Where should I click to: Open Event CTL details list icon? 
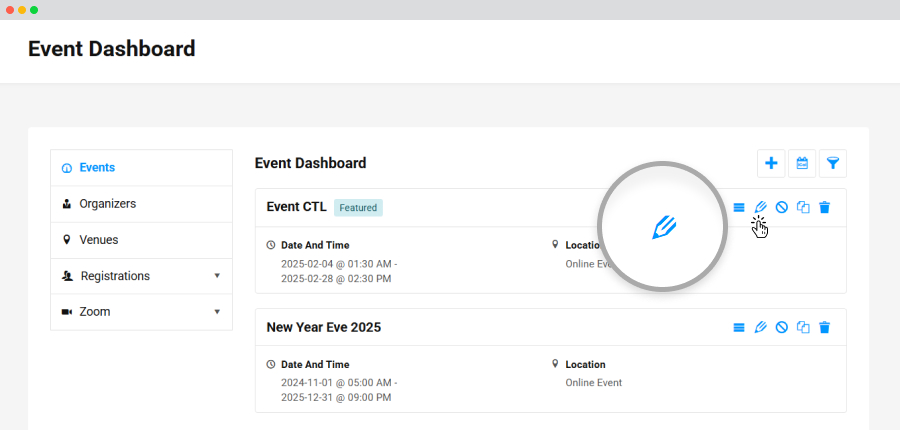pyautogui.click(x=739, y=207)
